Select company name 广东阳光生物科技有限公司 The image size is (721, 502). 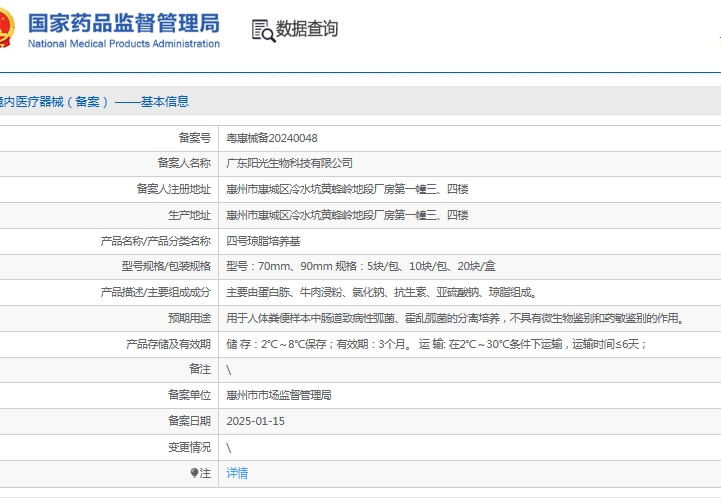pos(289,163)
